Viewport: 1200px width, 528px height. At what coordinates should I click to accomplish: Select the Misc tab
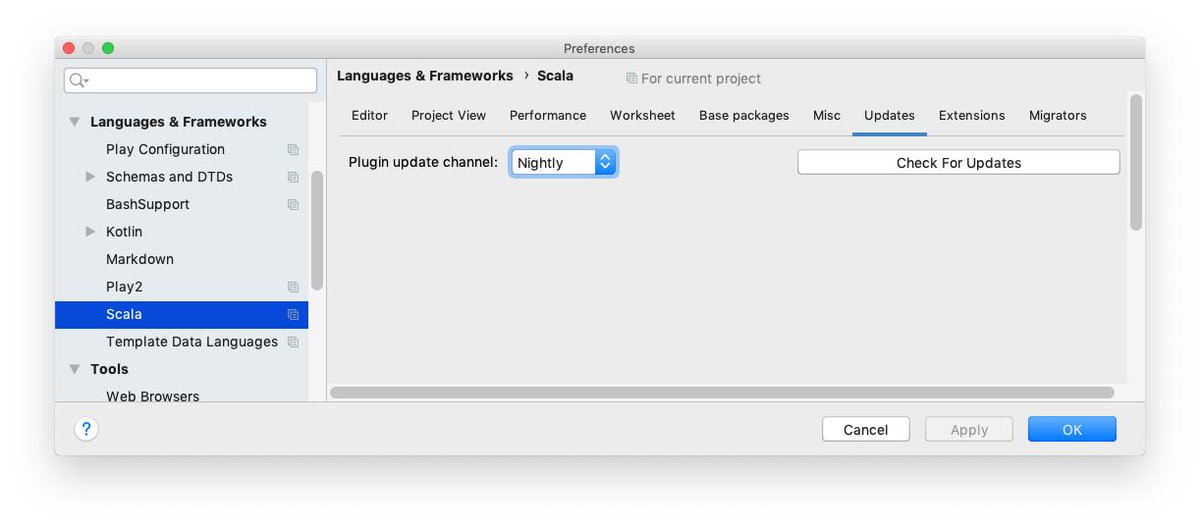(827, 115)
